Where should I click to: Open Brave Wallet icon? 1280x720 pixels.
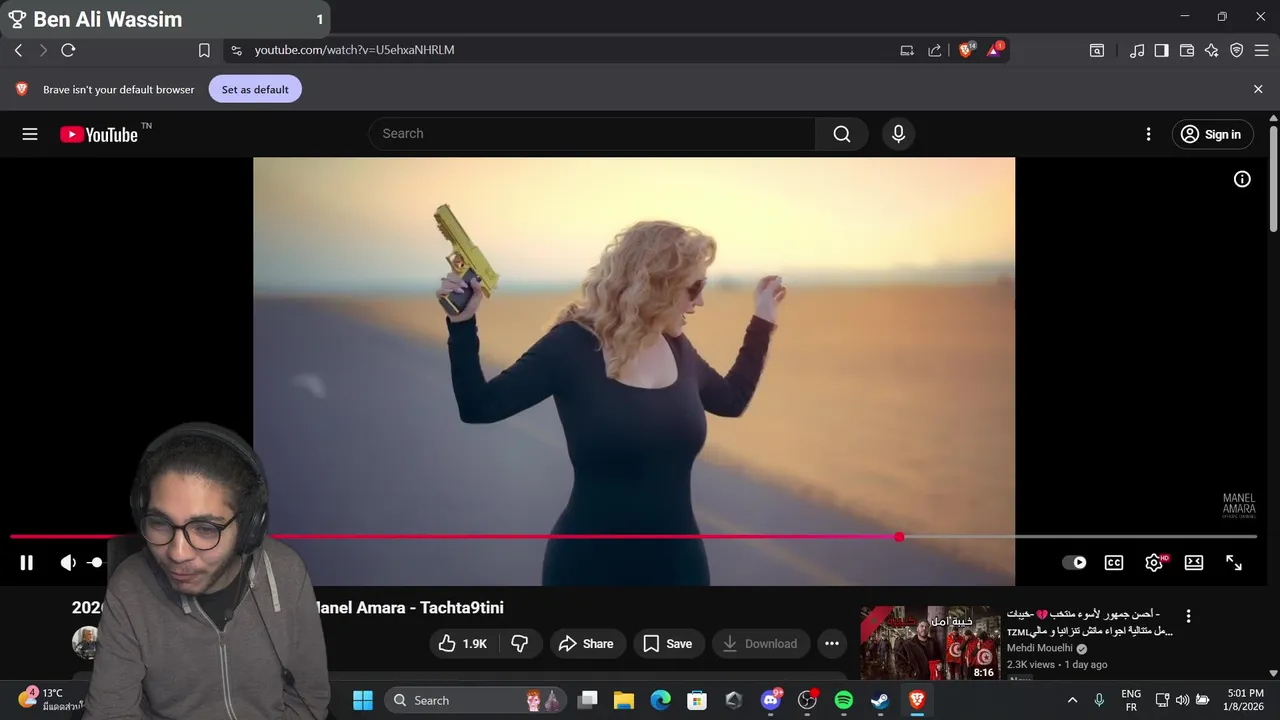(1187, 50)
